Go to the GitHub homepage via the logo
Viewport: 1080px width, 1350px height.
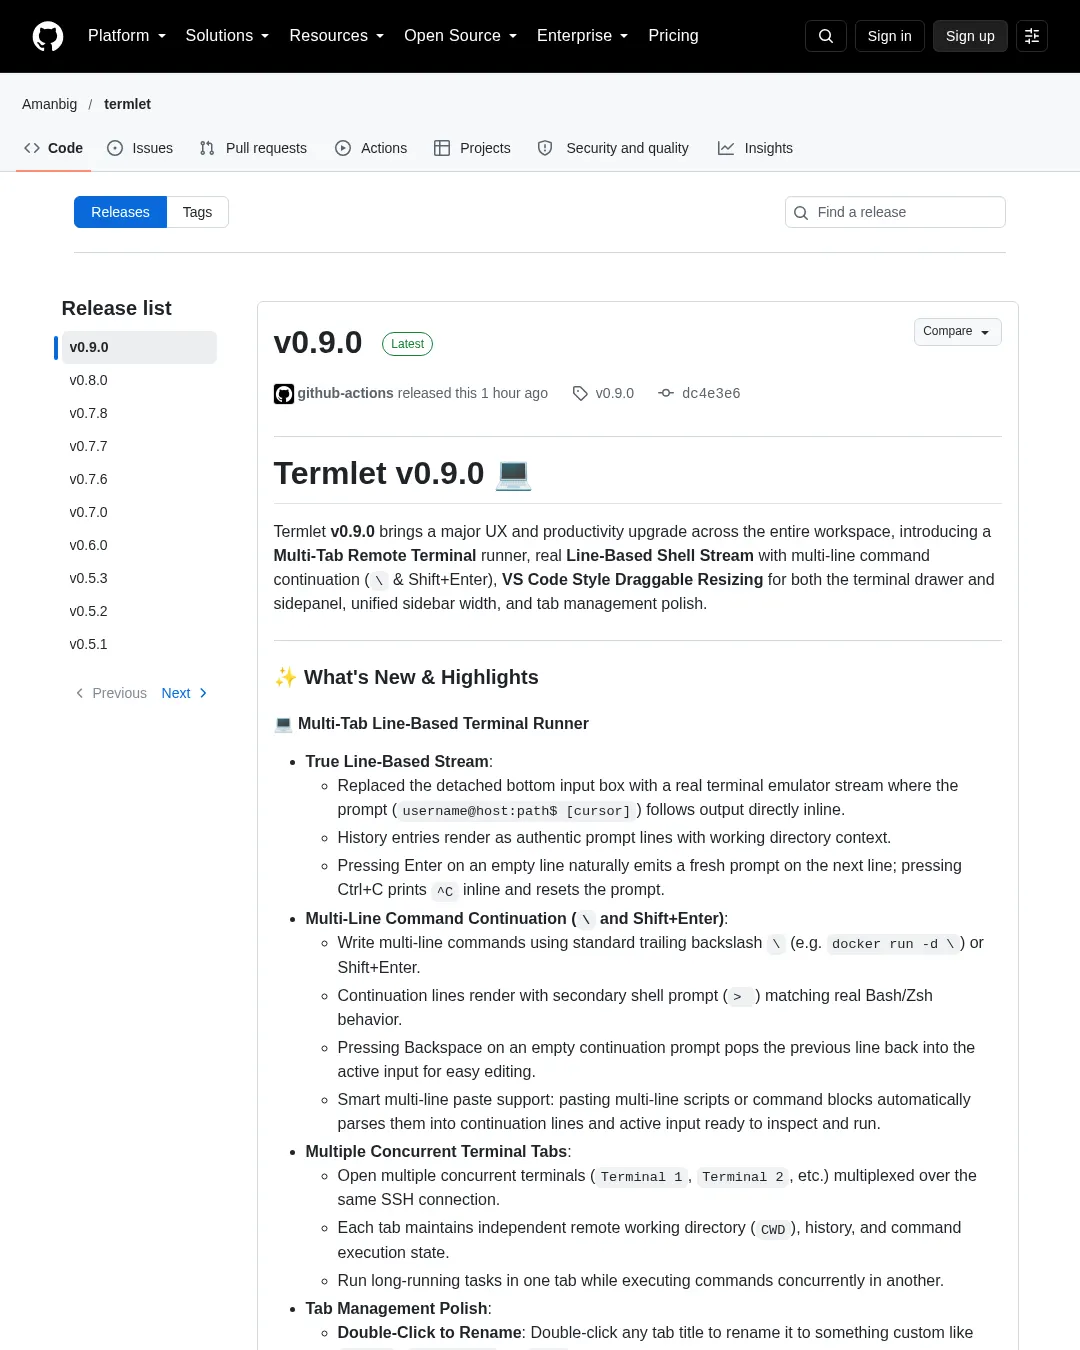tap(48, 36)
